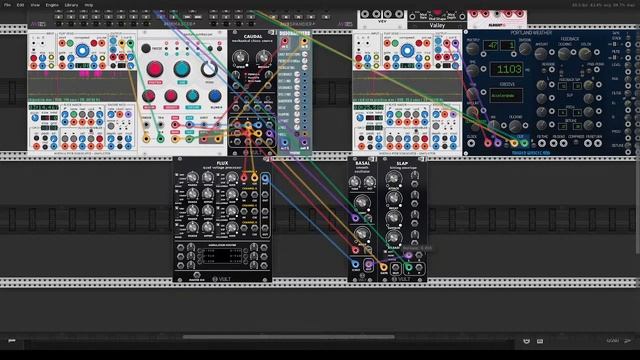
Task: Click the large white-ringed knob on white module
Action: pos(209,69)
